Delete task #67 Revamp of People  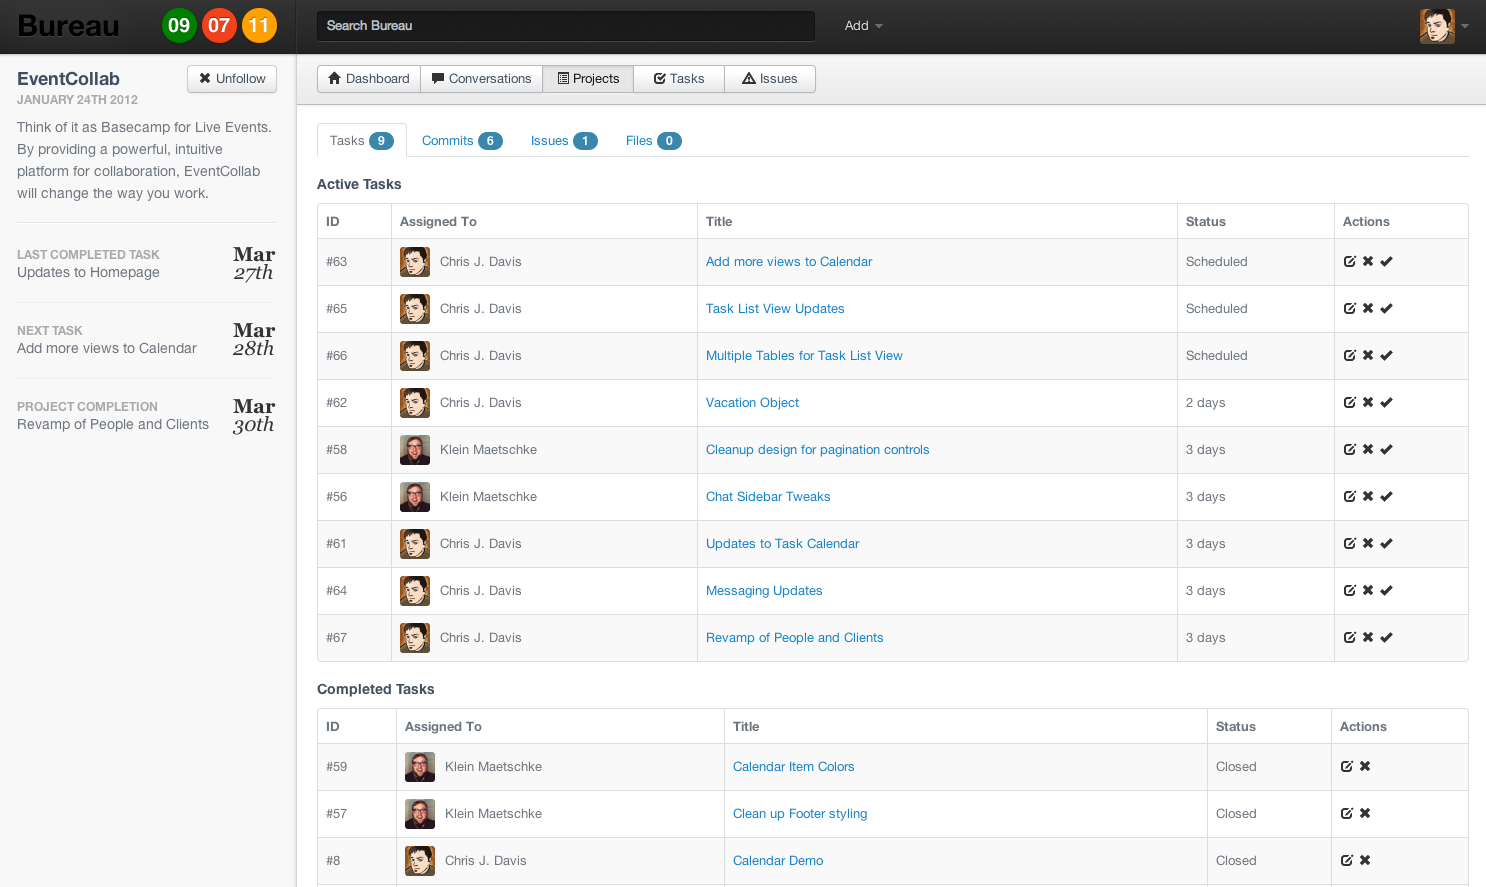coord(1368,638)
